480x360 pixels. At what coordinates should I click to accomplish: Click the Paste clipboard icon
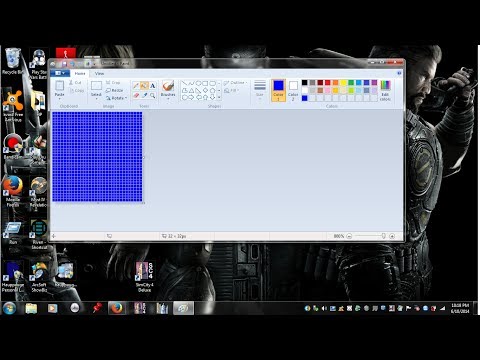[x=59, y=86]
